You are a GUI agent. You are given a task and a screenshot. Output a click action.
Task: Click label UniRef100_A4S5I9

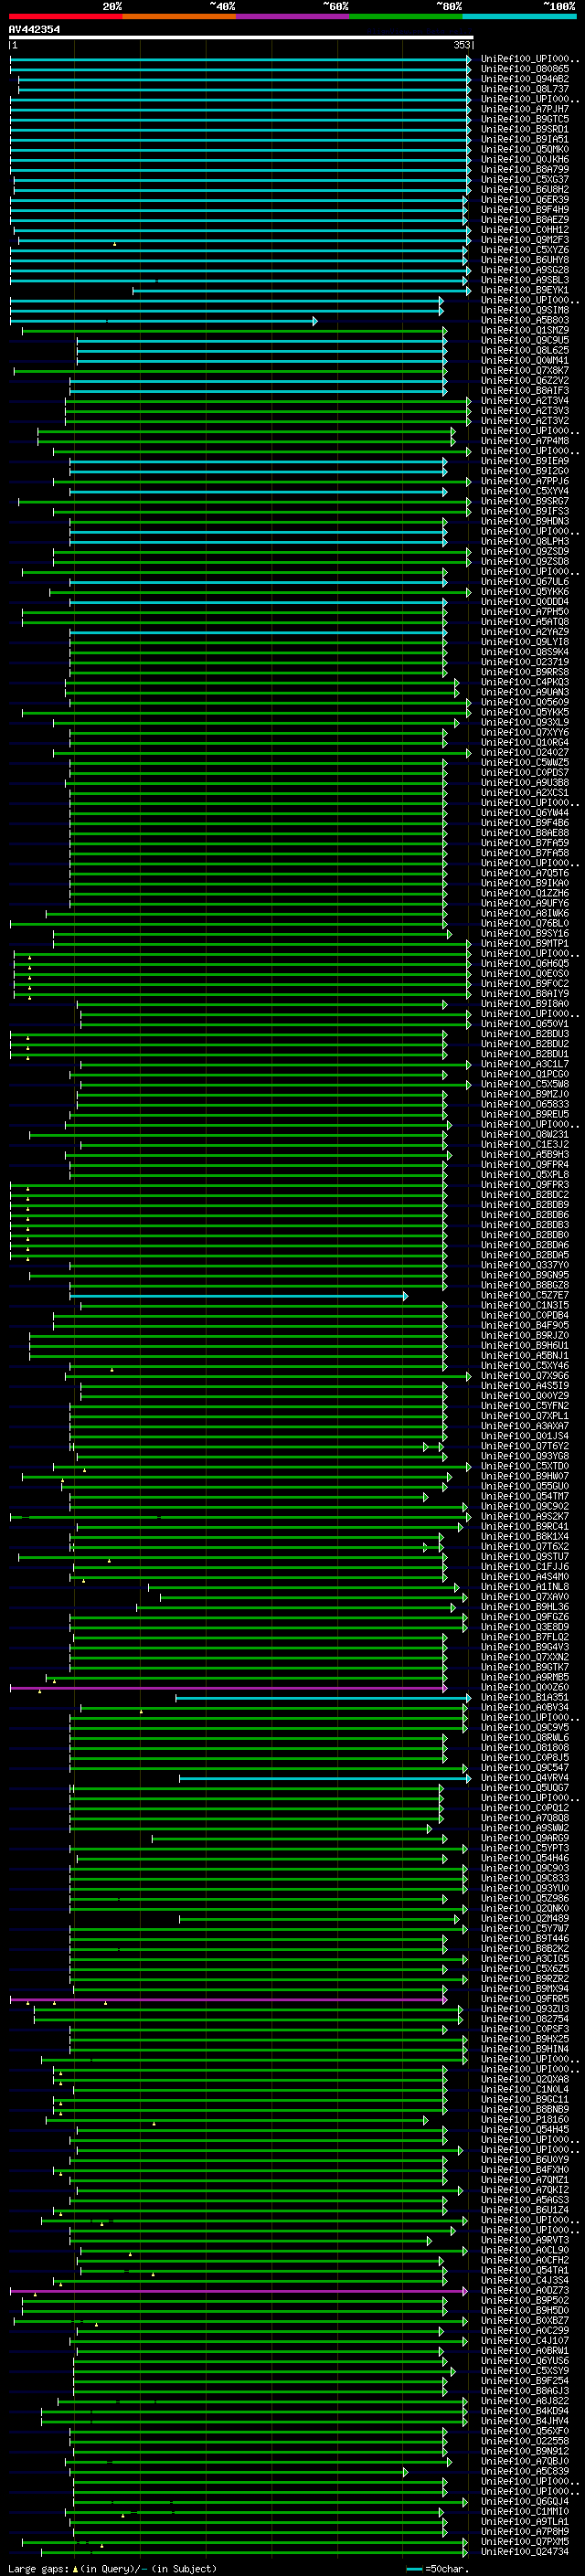(x=525, y=1385)
